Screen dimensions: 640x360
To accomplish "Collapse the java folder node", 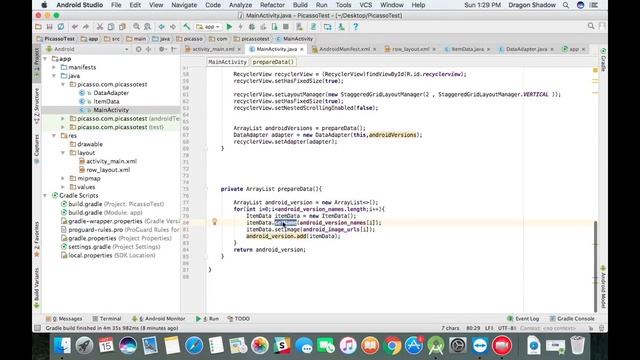I will 54,76.
